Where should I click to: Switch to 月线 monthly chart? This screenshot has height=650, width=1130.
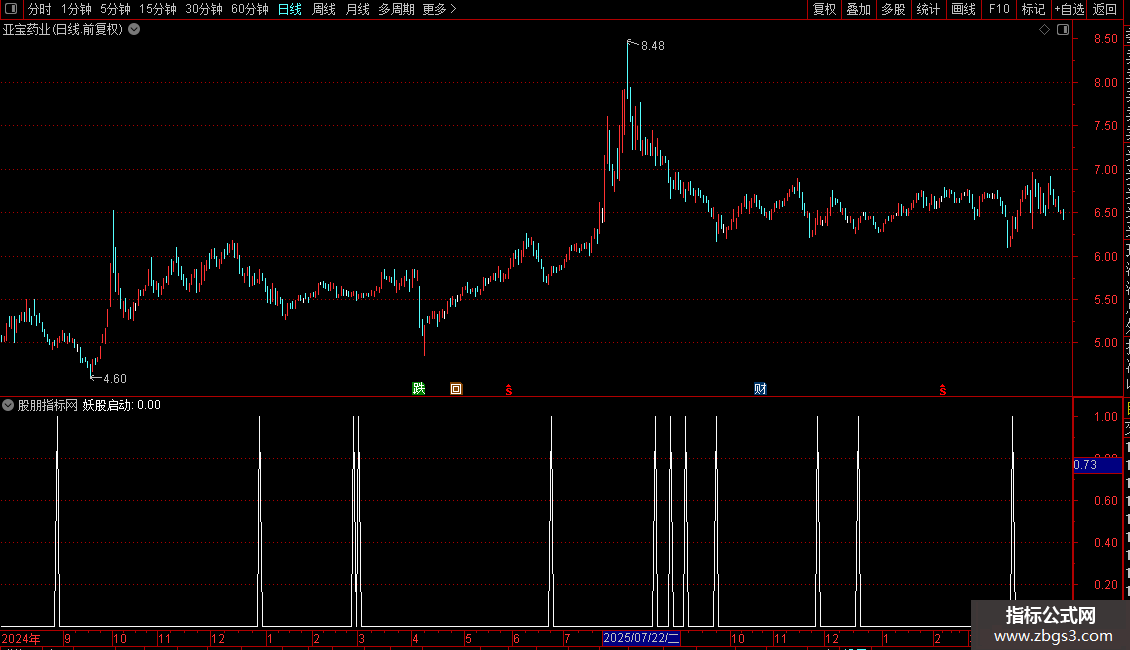click(357, 9)
